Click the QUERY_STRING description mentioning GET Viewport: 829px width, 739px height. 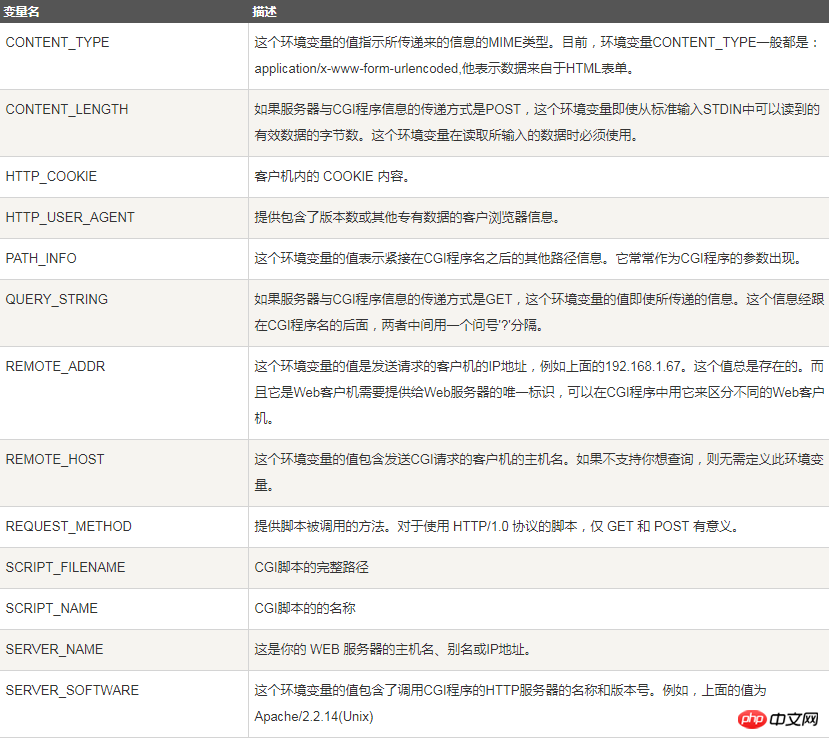(x=539, y=312)
